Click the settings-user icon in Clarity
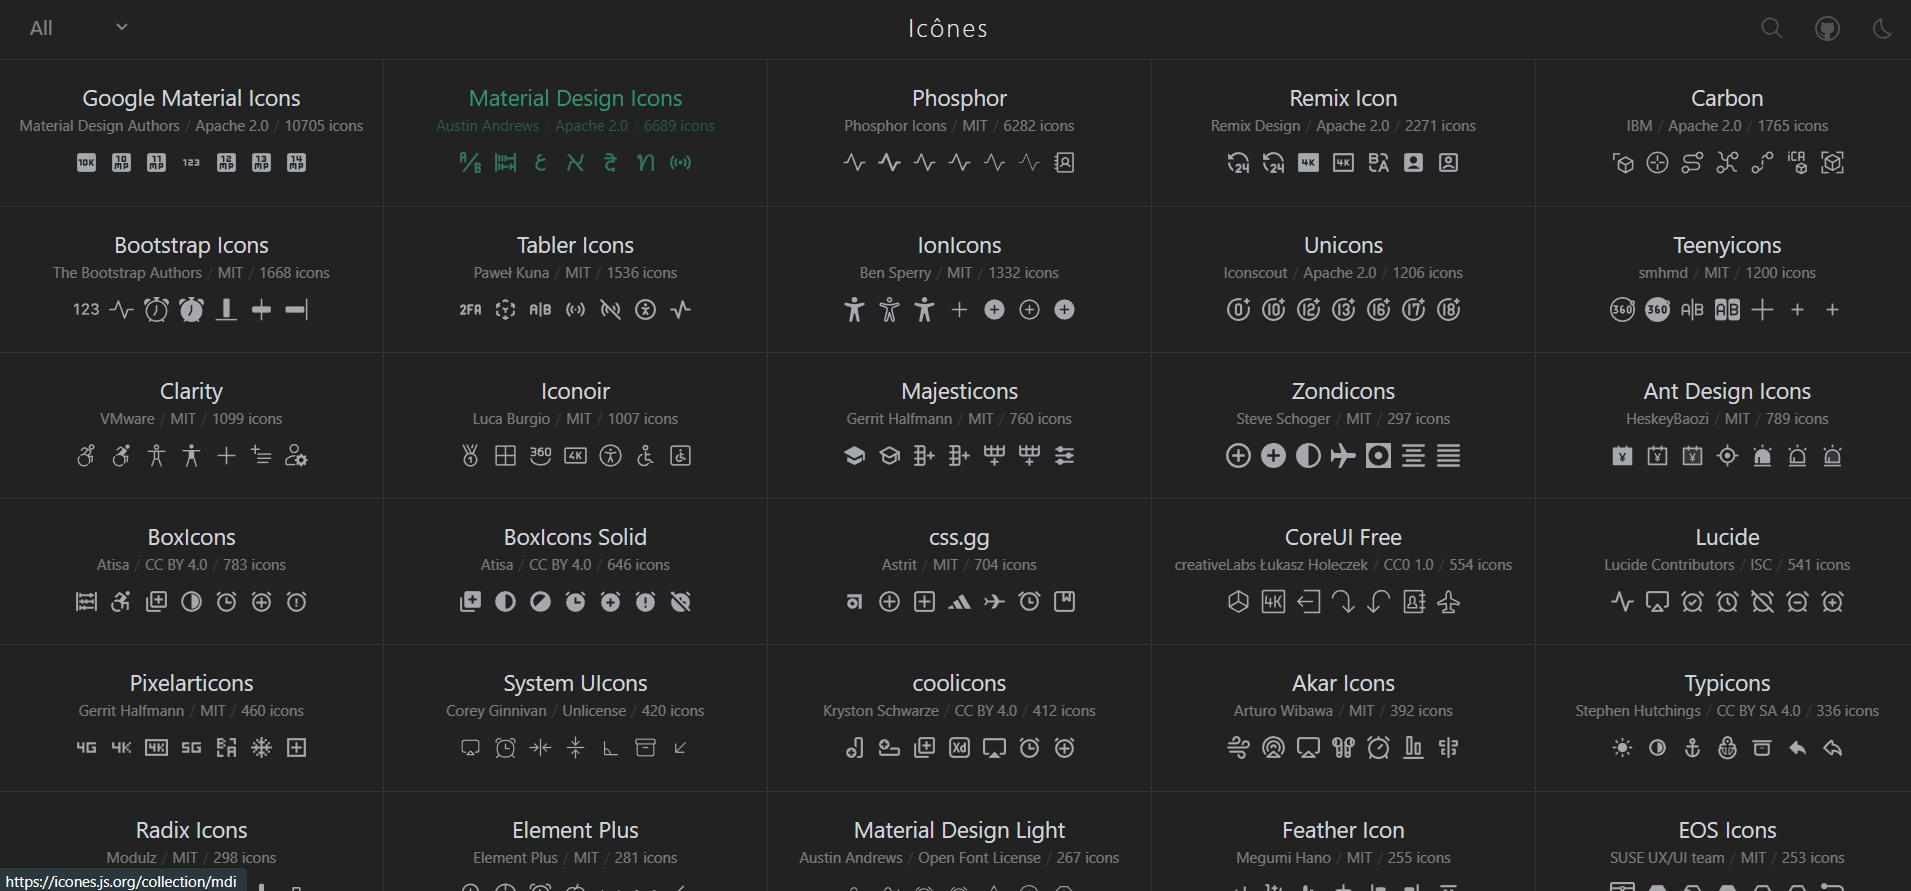Screen dimensions: 1911x891 (x=296, y=456)
